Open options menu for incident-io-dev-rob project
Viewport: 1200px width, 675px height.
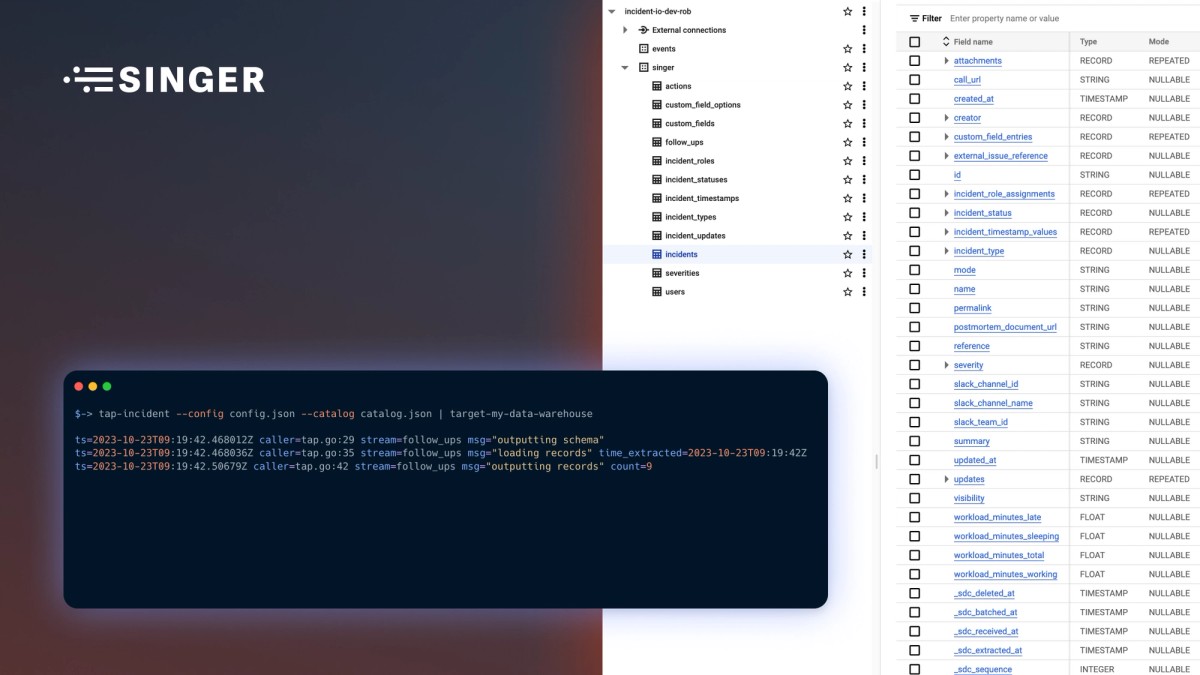tap(863, 11)
